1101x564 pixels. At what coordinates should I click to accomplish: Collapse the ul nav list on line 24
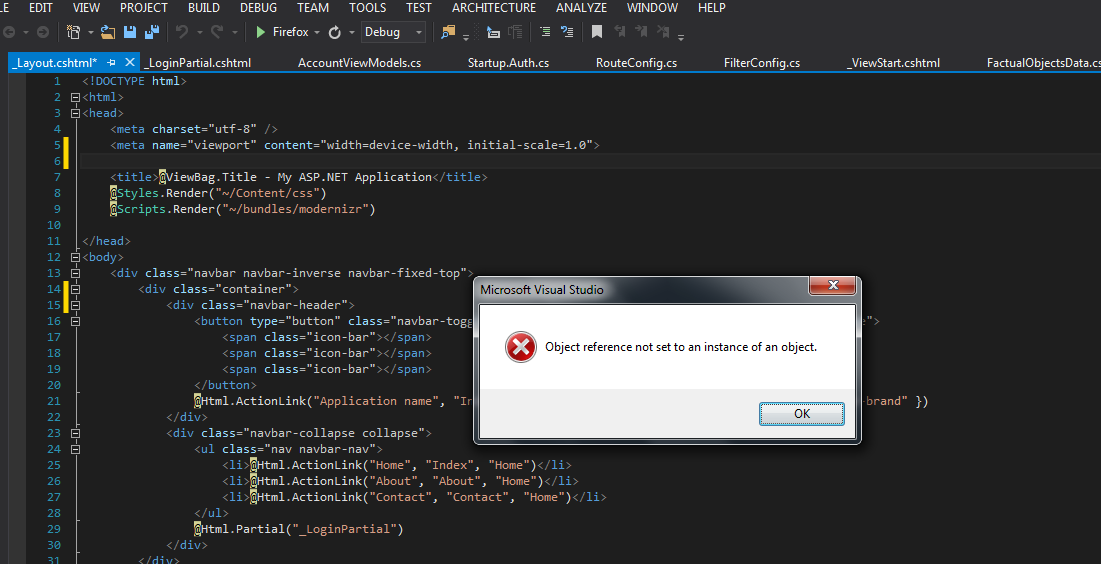(75, 450)
